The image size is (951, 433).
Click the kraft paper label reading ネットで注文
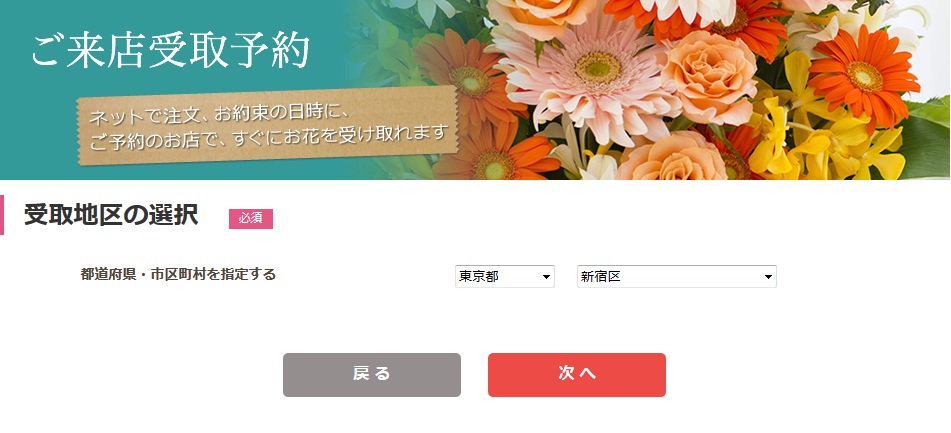(x=267, y=126)
